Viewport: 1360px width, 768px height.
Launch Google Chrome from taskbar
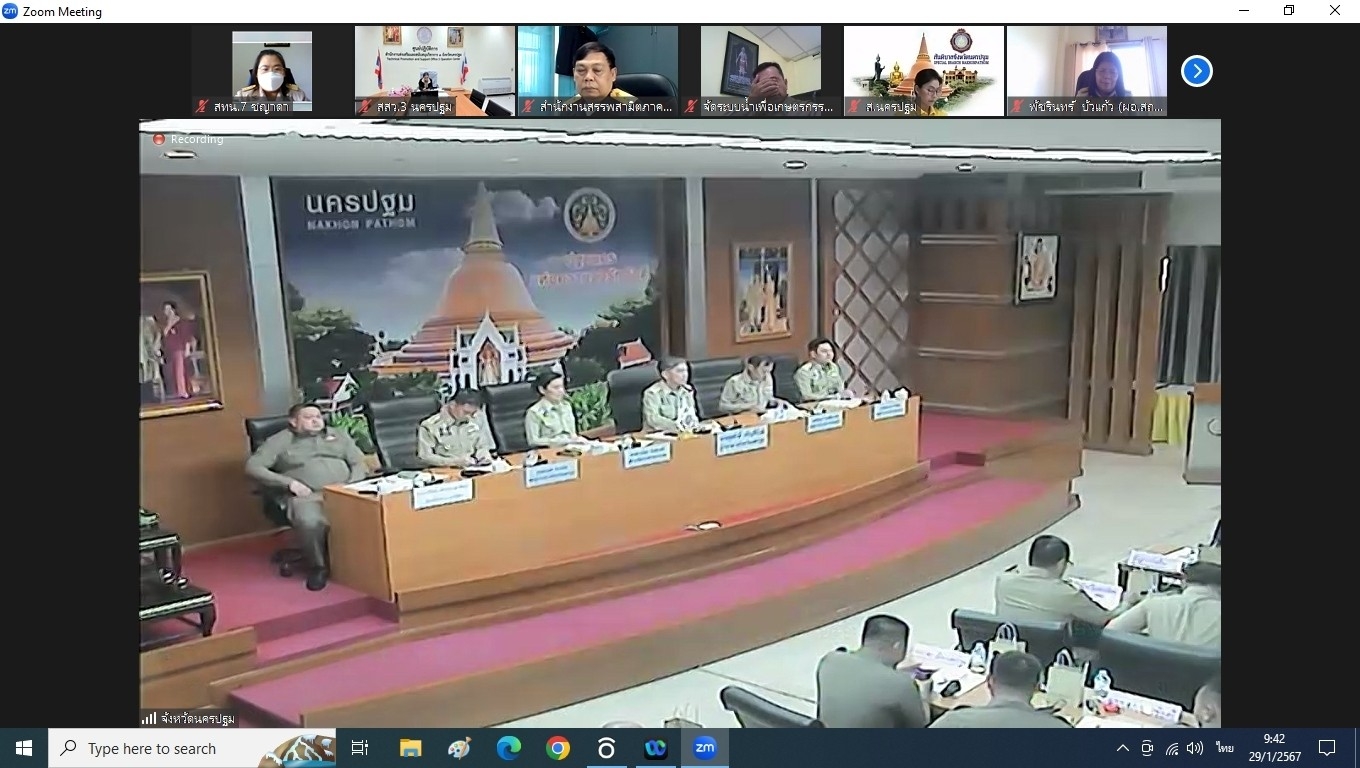pos(557,748)
